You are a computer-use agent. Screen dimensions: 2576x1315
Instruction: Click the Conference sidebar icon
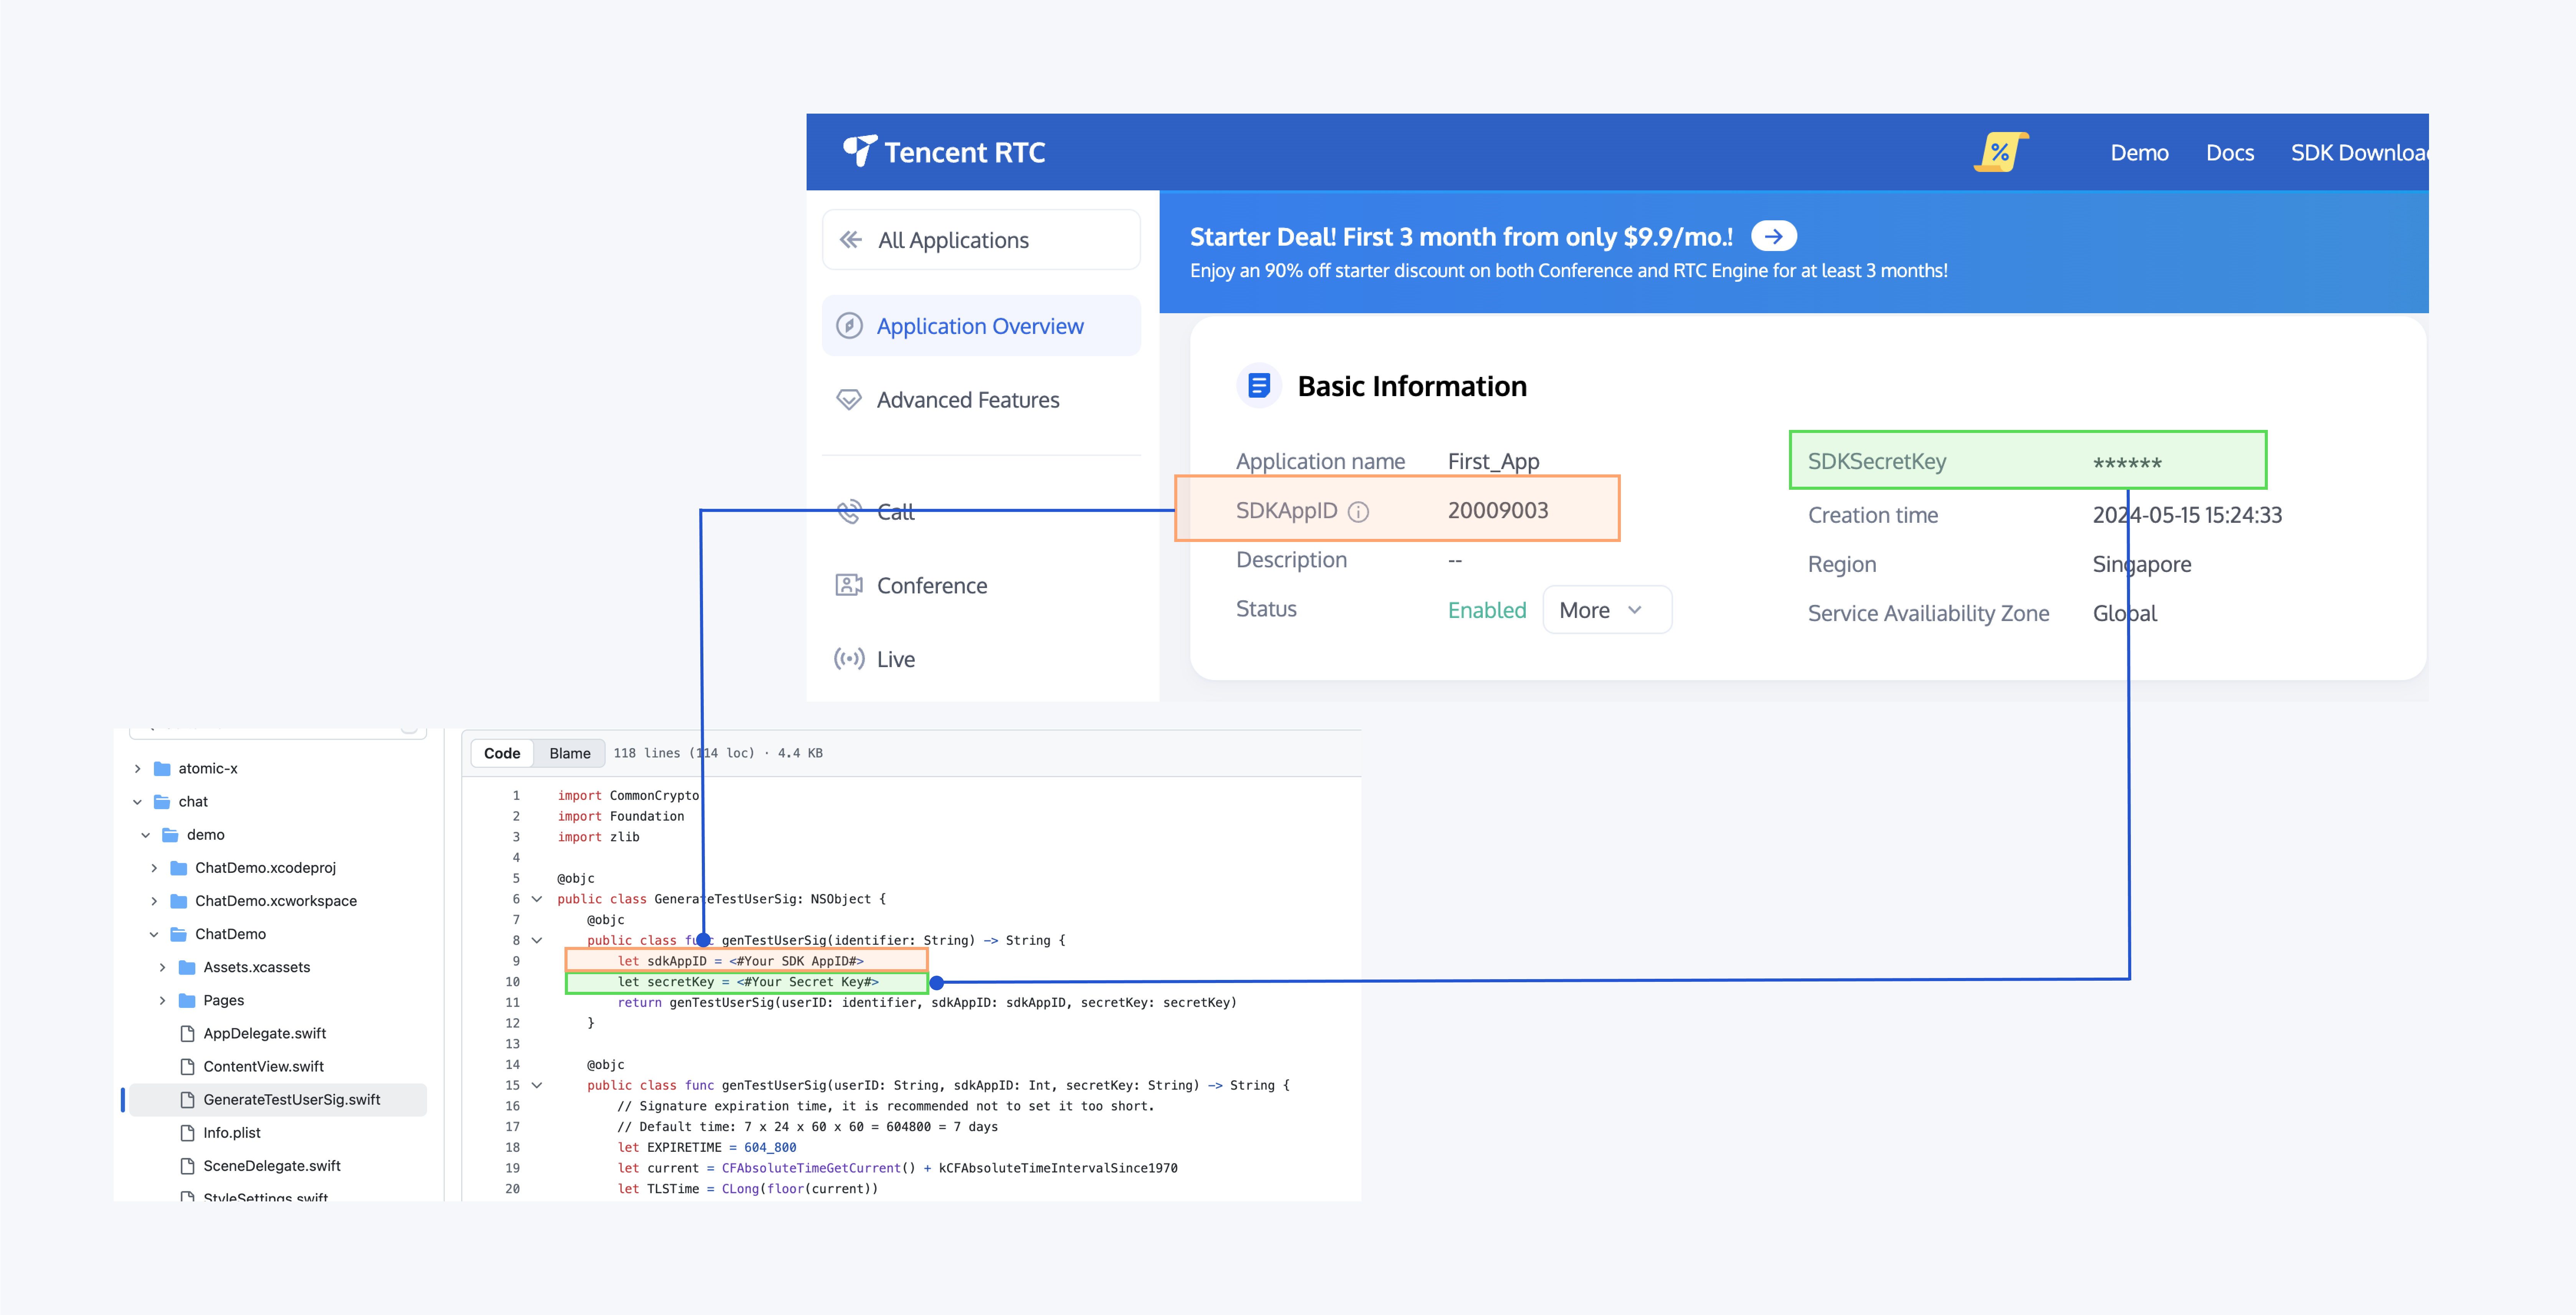[848, 585]
